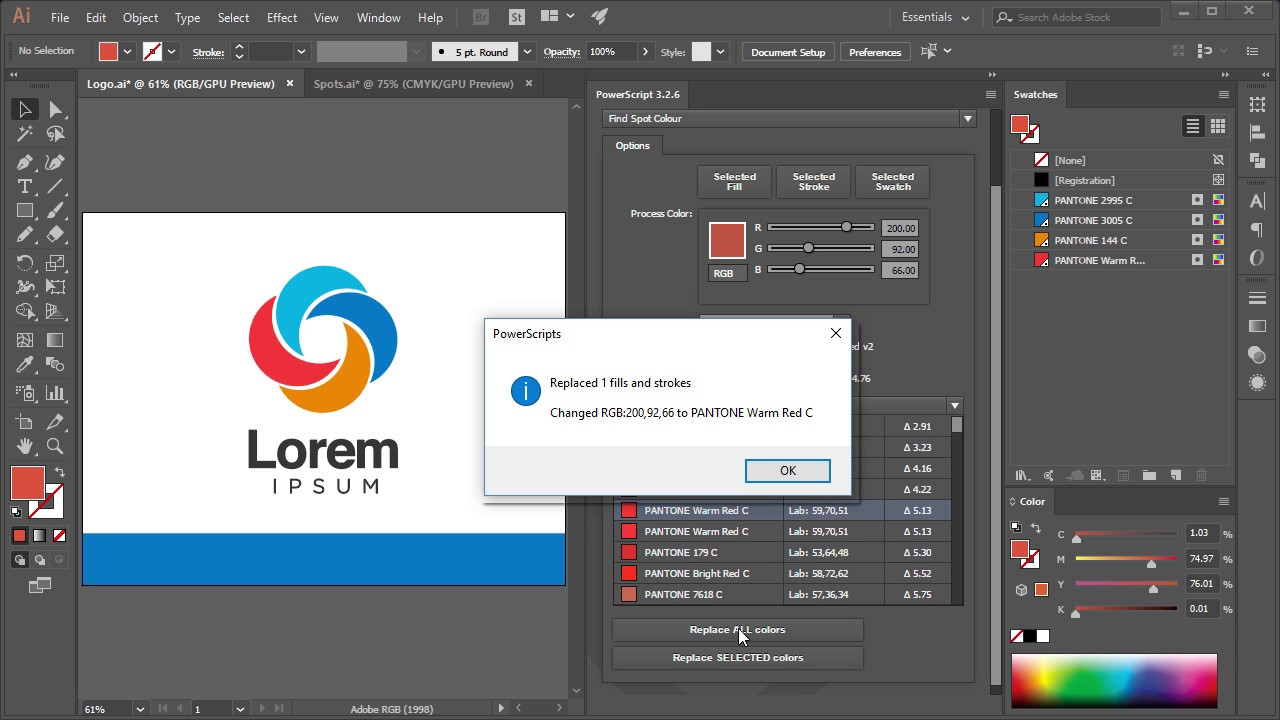Open Character panel from right dock

(x=1258, y=202)
